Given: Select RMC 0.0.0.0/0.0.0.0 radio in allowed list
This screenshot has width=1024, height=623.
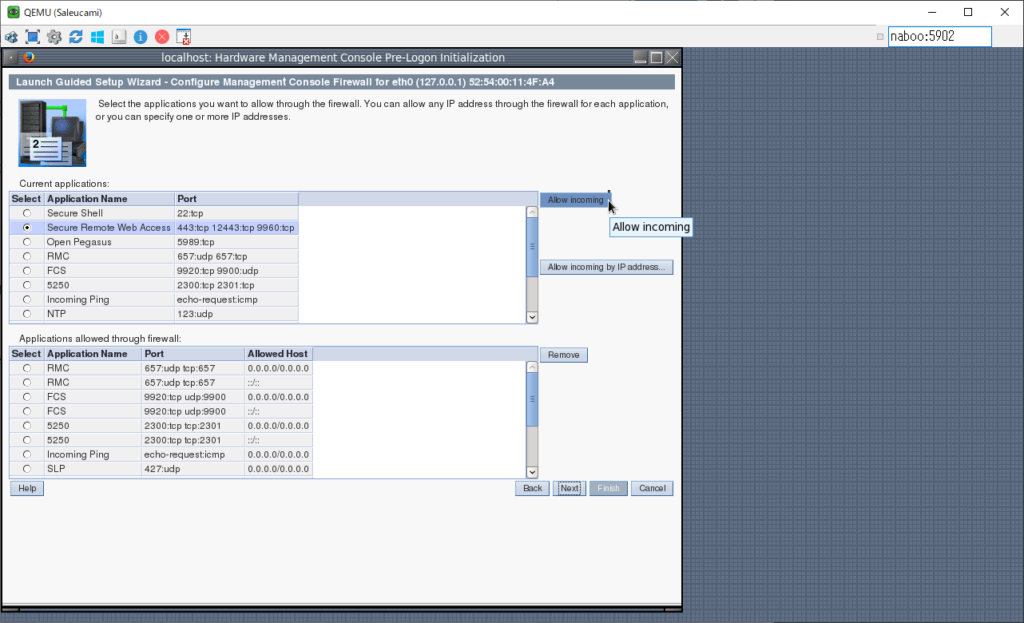Looking at the screenshot, I should click(x=27, y=368).
